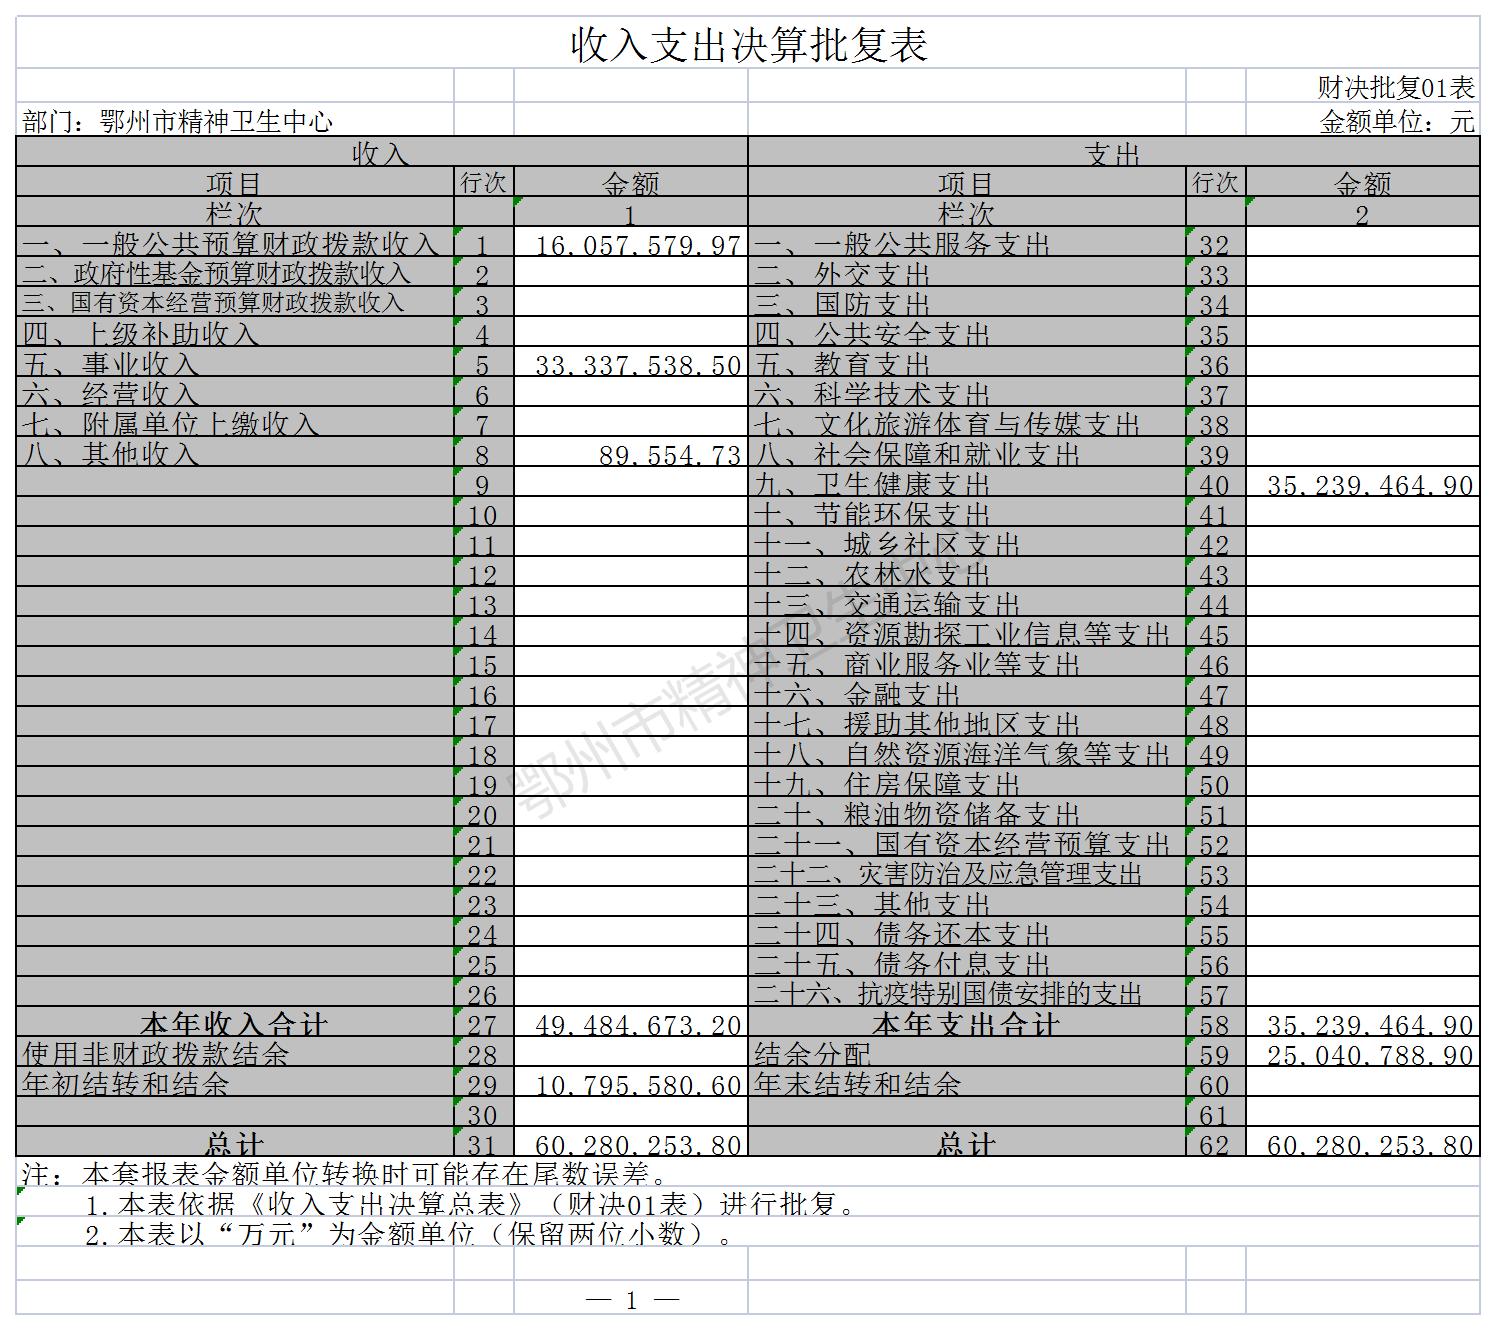Select the 上级补助收入 cell
1496x1330 pixels.
coord(235,333)
